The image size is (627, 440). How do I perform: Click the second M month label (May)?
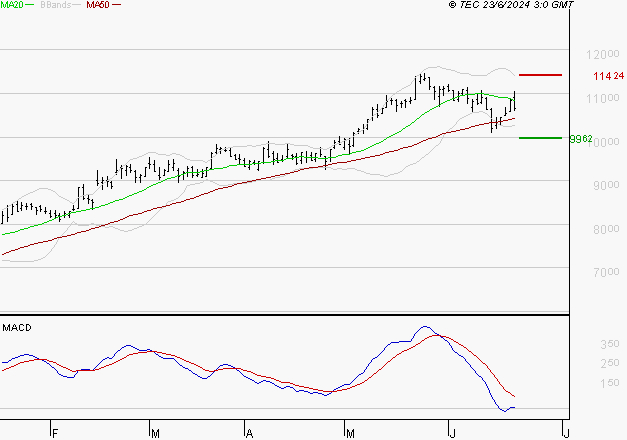(350, 434)
